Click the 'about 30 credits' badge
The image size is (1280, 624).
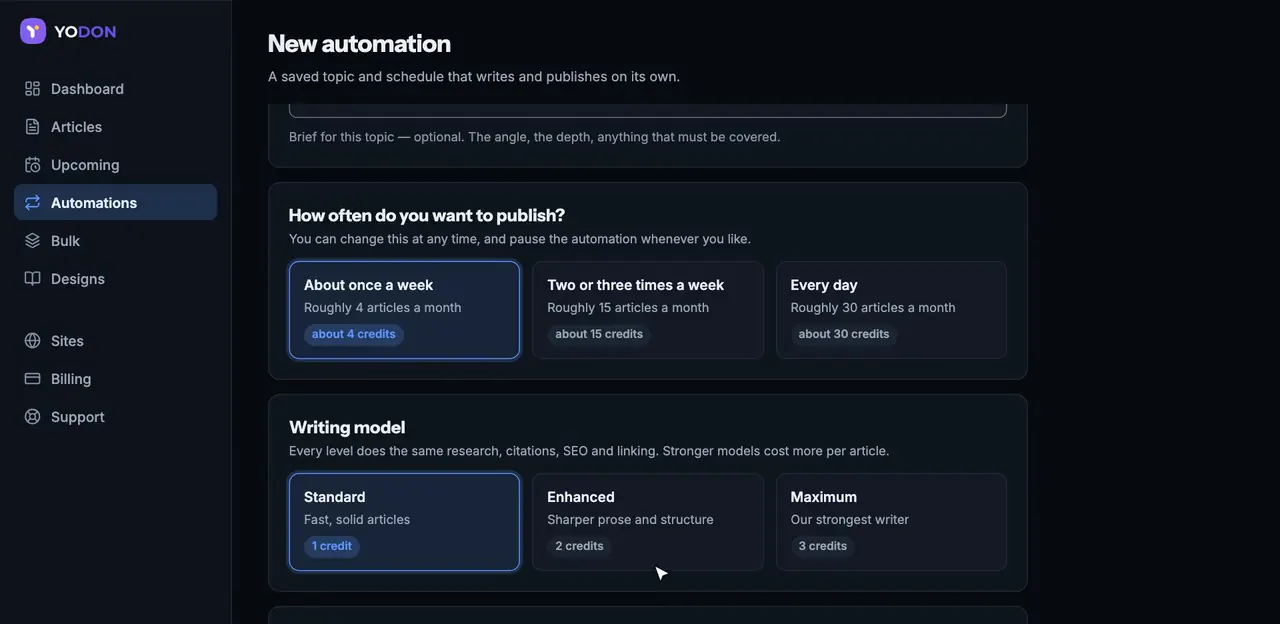point(844,334)
